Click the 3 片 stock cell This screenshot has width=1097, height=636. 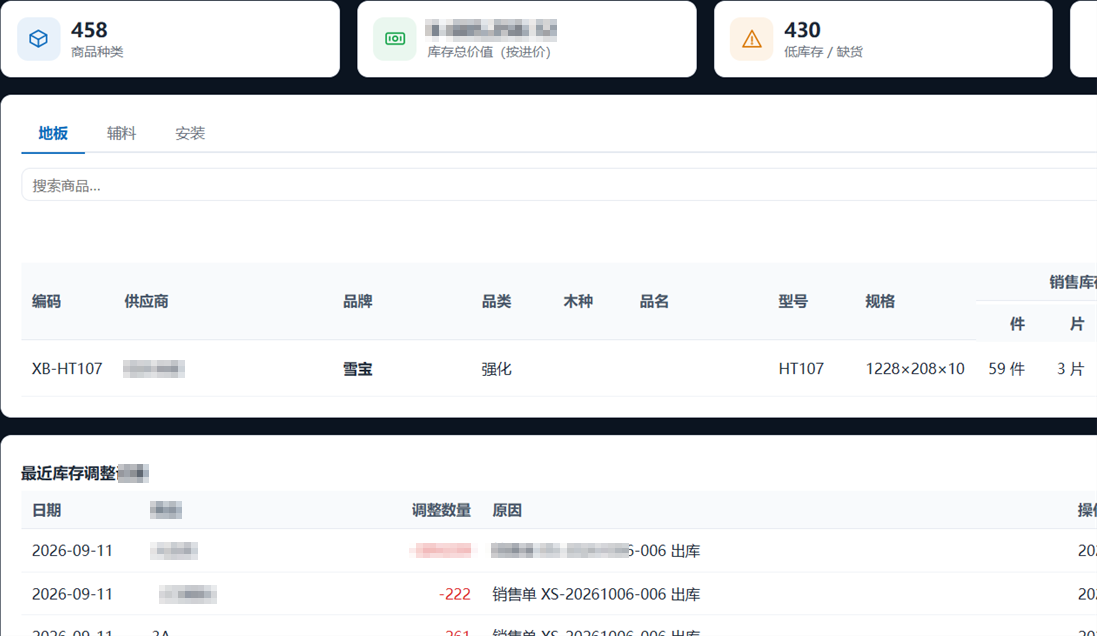[1070, 369]
